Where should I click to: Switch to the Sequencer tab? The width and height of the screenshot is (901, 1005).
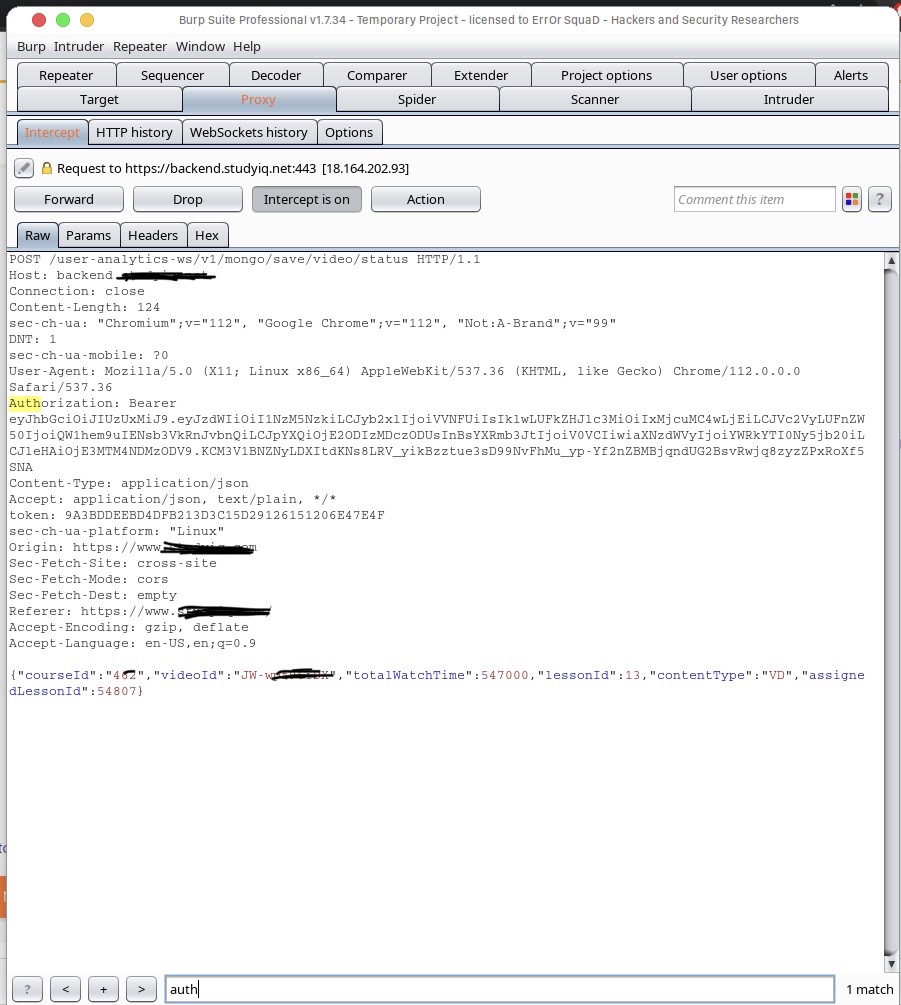click(172, 75)
